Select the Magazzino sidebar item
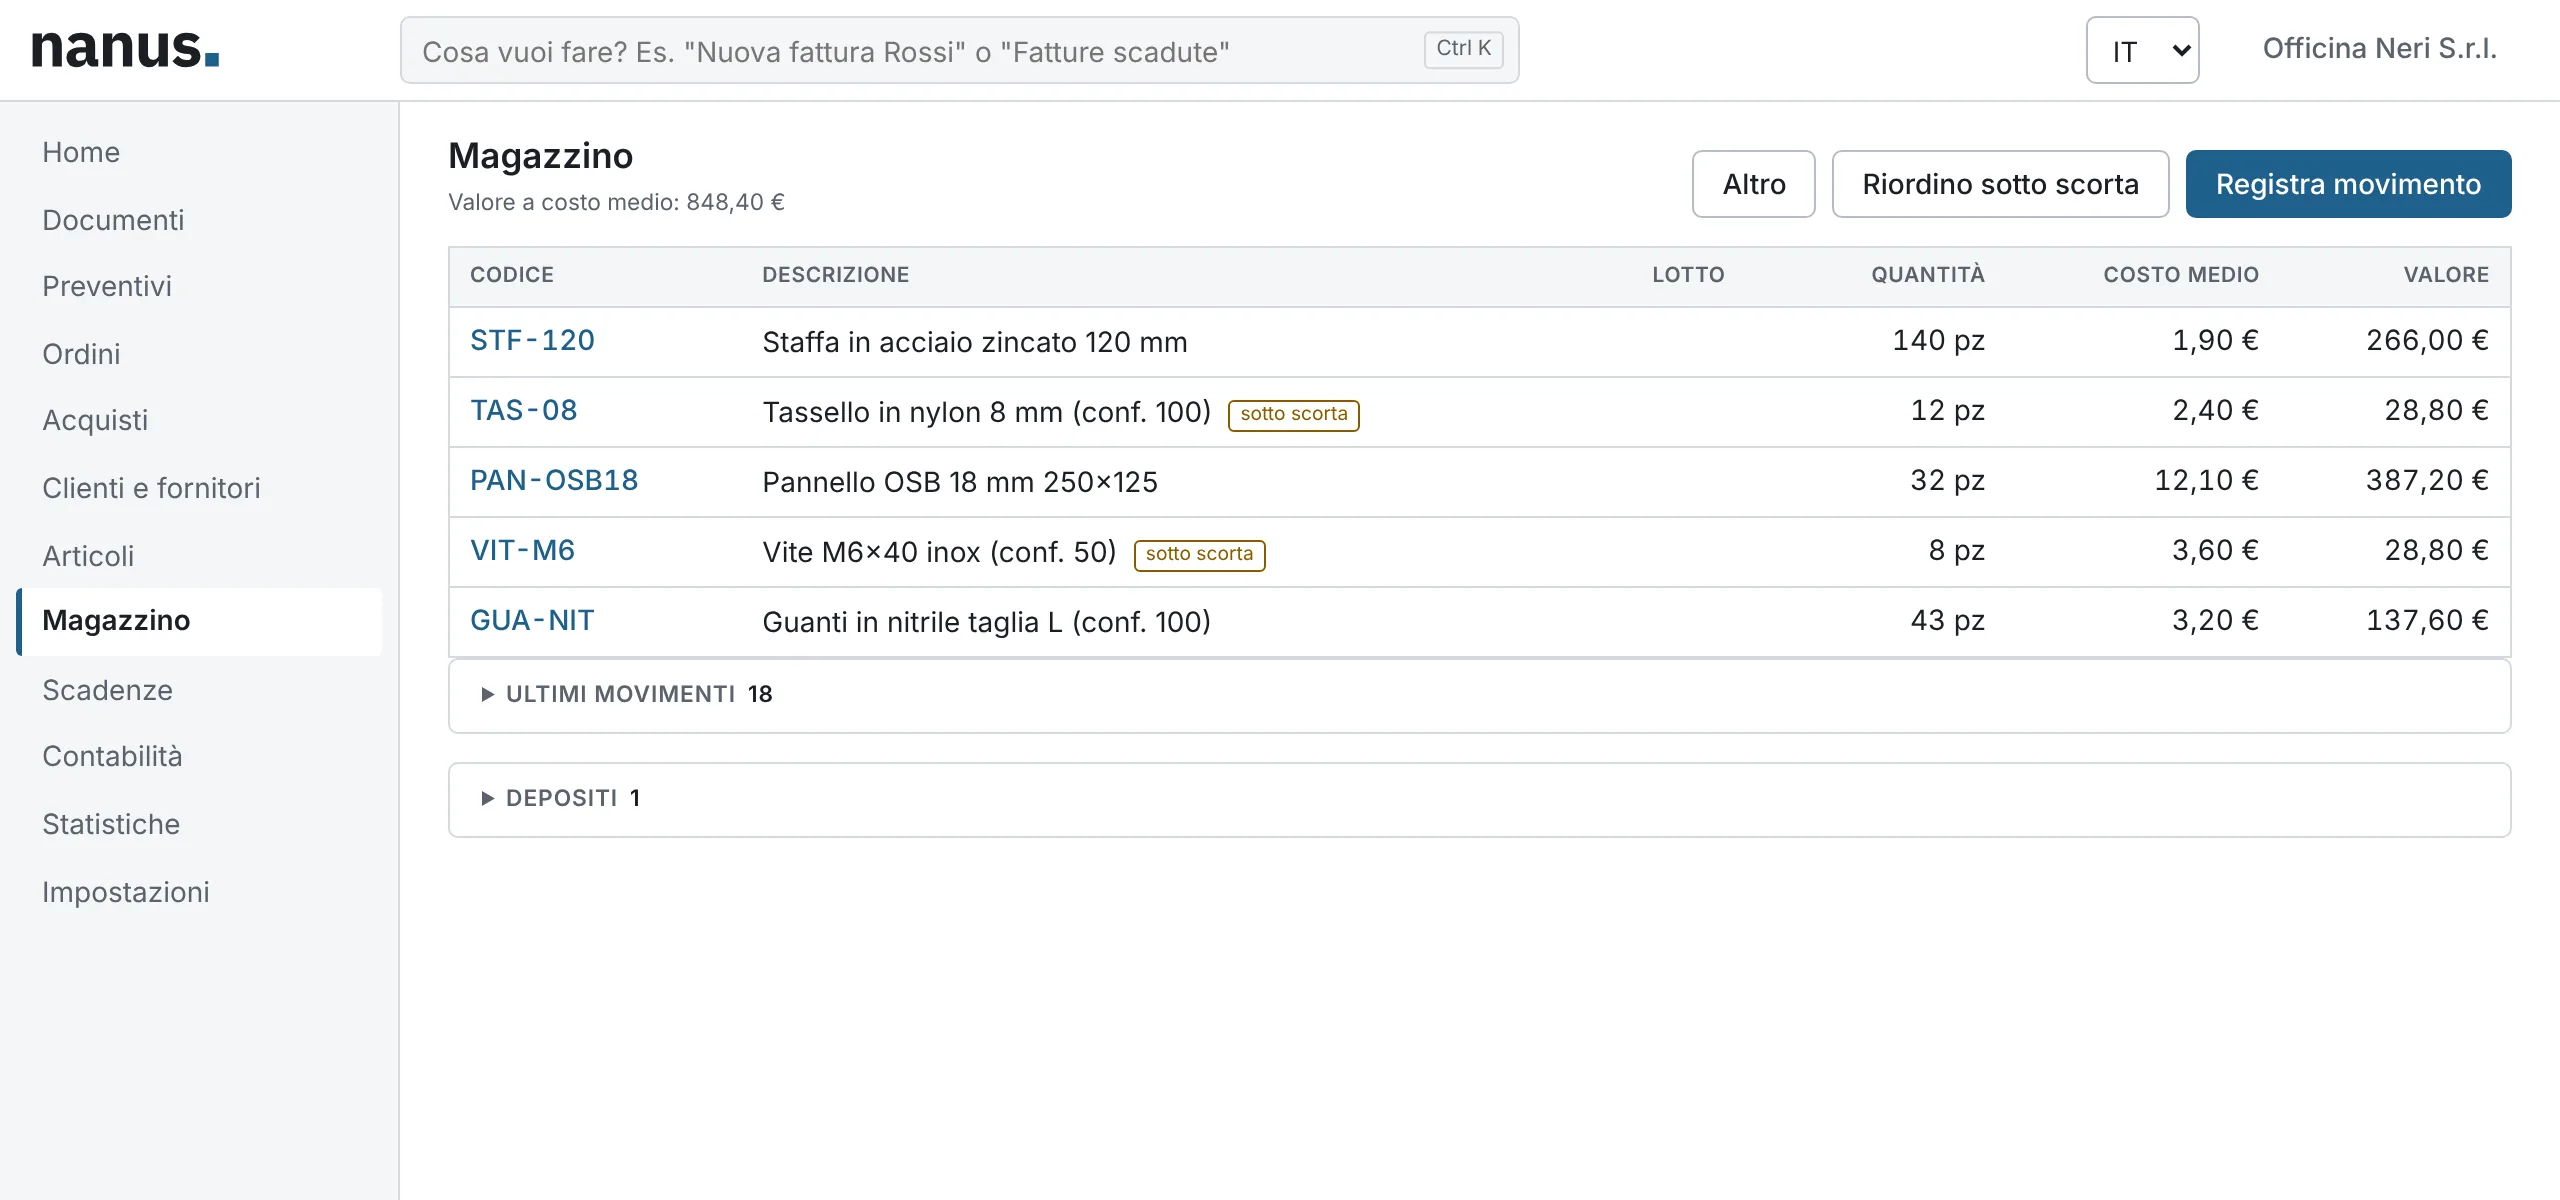This screenshot has width=2560, height=1200. (199, 621)
